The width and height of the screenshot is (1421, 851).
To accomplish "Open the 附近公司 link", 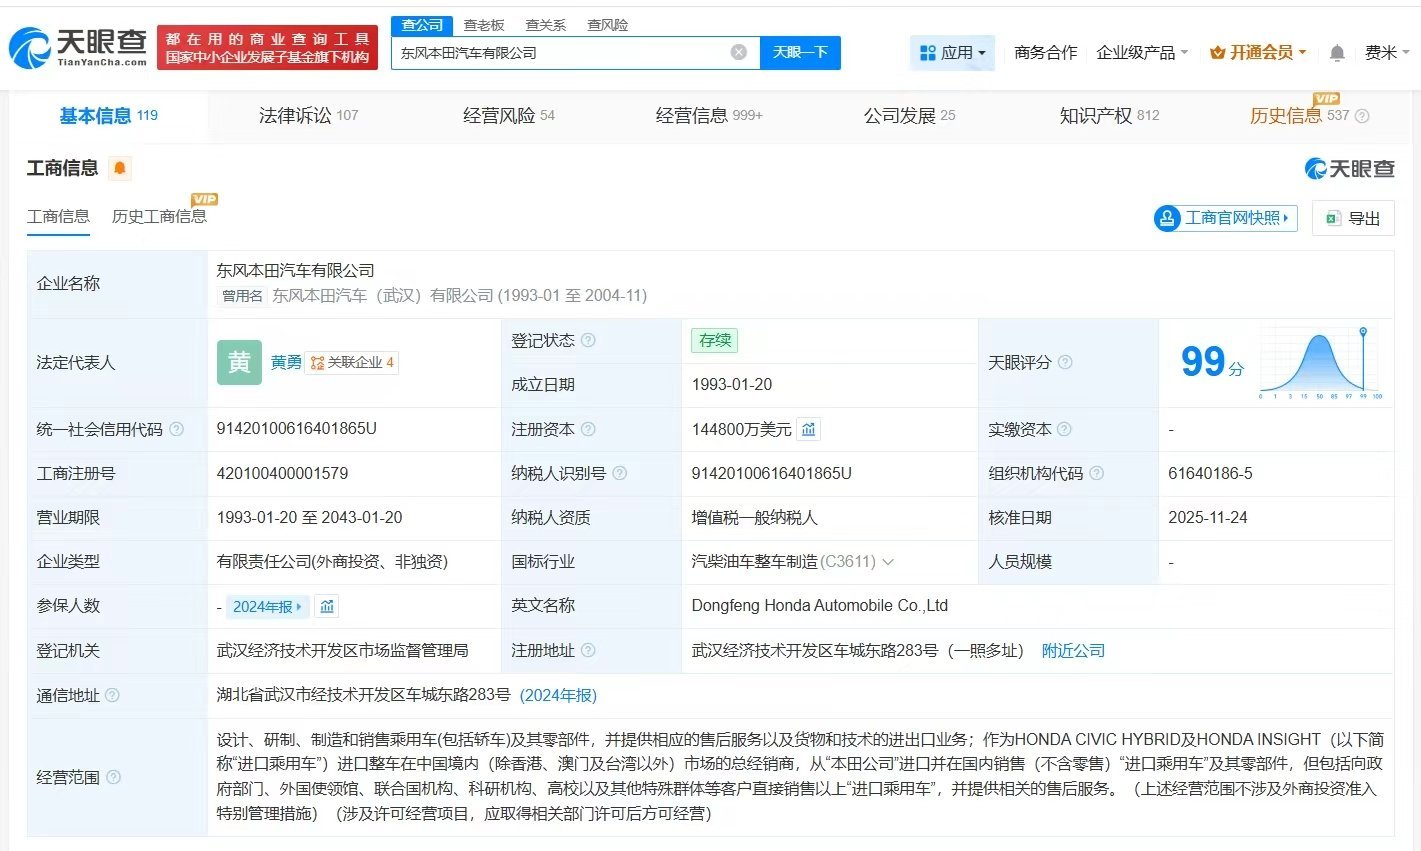I will coord(1073,651).
